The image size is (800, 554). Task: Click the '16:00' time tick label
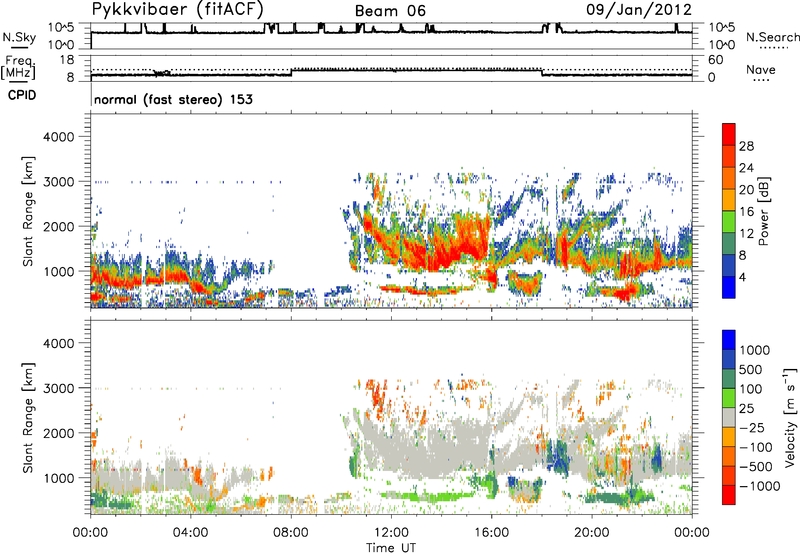pyautogui.click(x=491, y=533)
